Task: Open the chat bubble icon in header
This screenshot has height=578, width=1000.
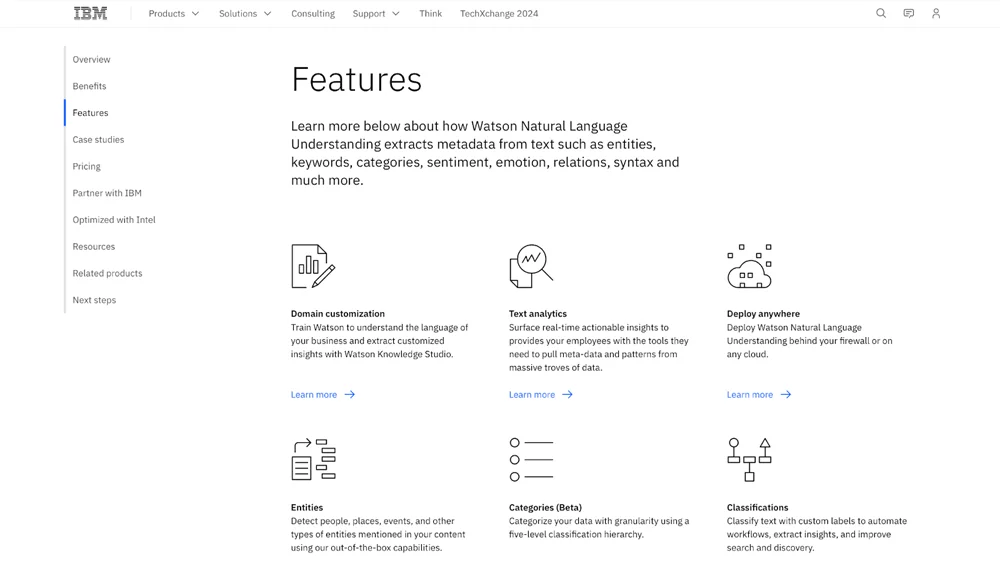Action: 909,13
